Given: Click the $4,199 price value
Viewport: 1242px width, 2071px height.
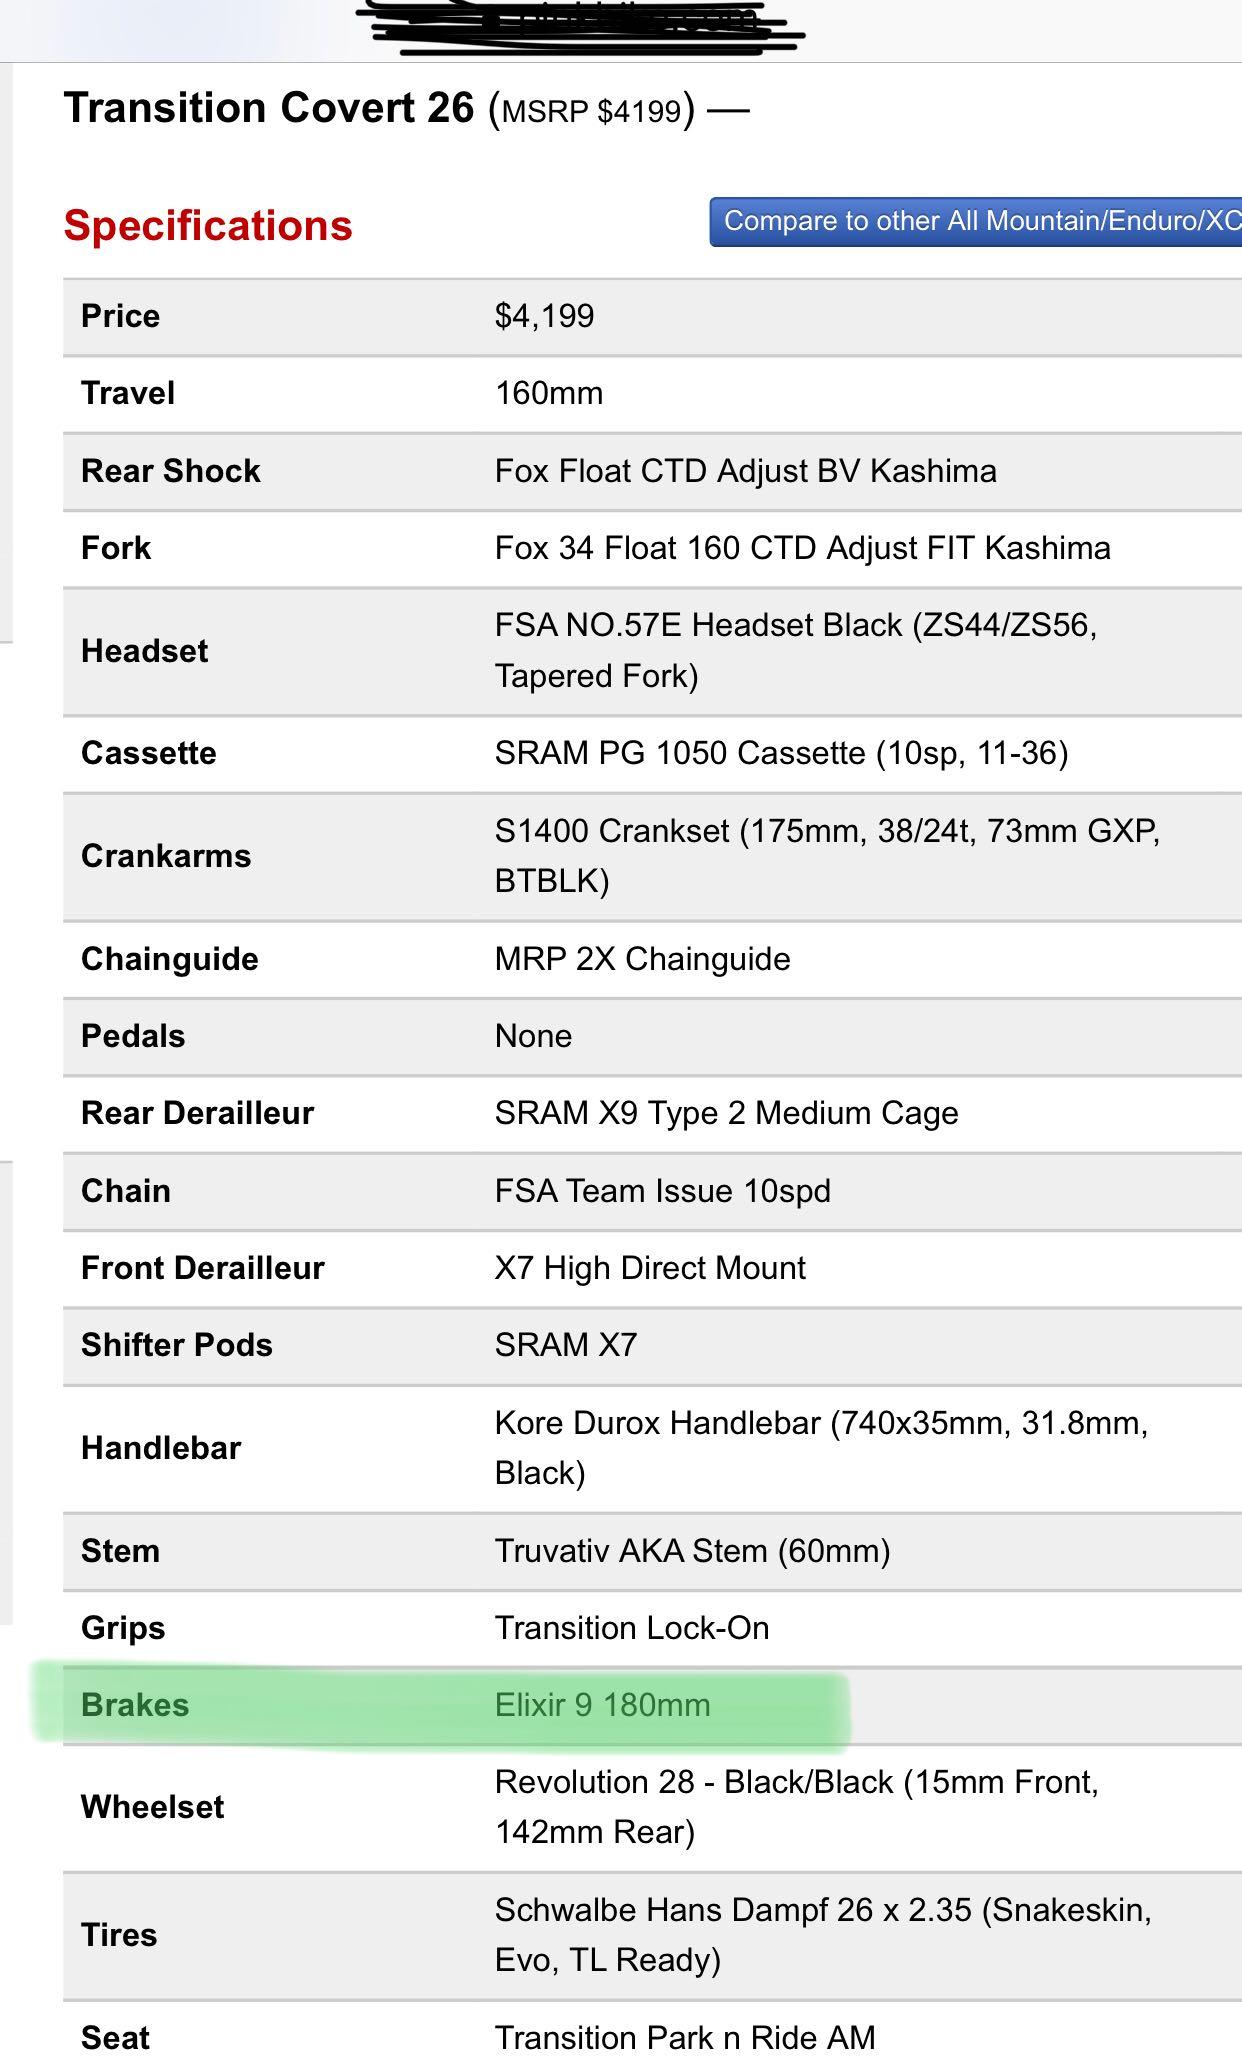Looking at the screenshot, I should [544, 316].
